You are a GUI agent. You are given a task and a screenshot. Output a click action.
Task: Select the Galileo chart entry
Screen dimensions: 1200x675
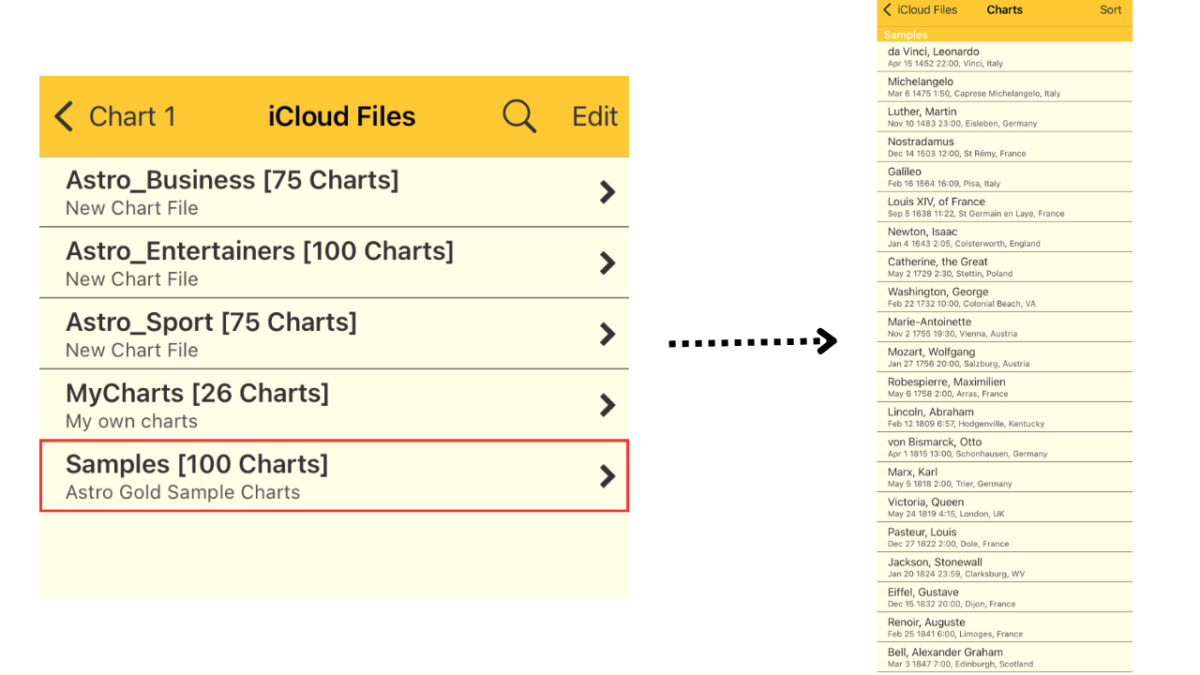pos(1004,177)
